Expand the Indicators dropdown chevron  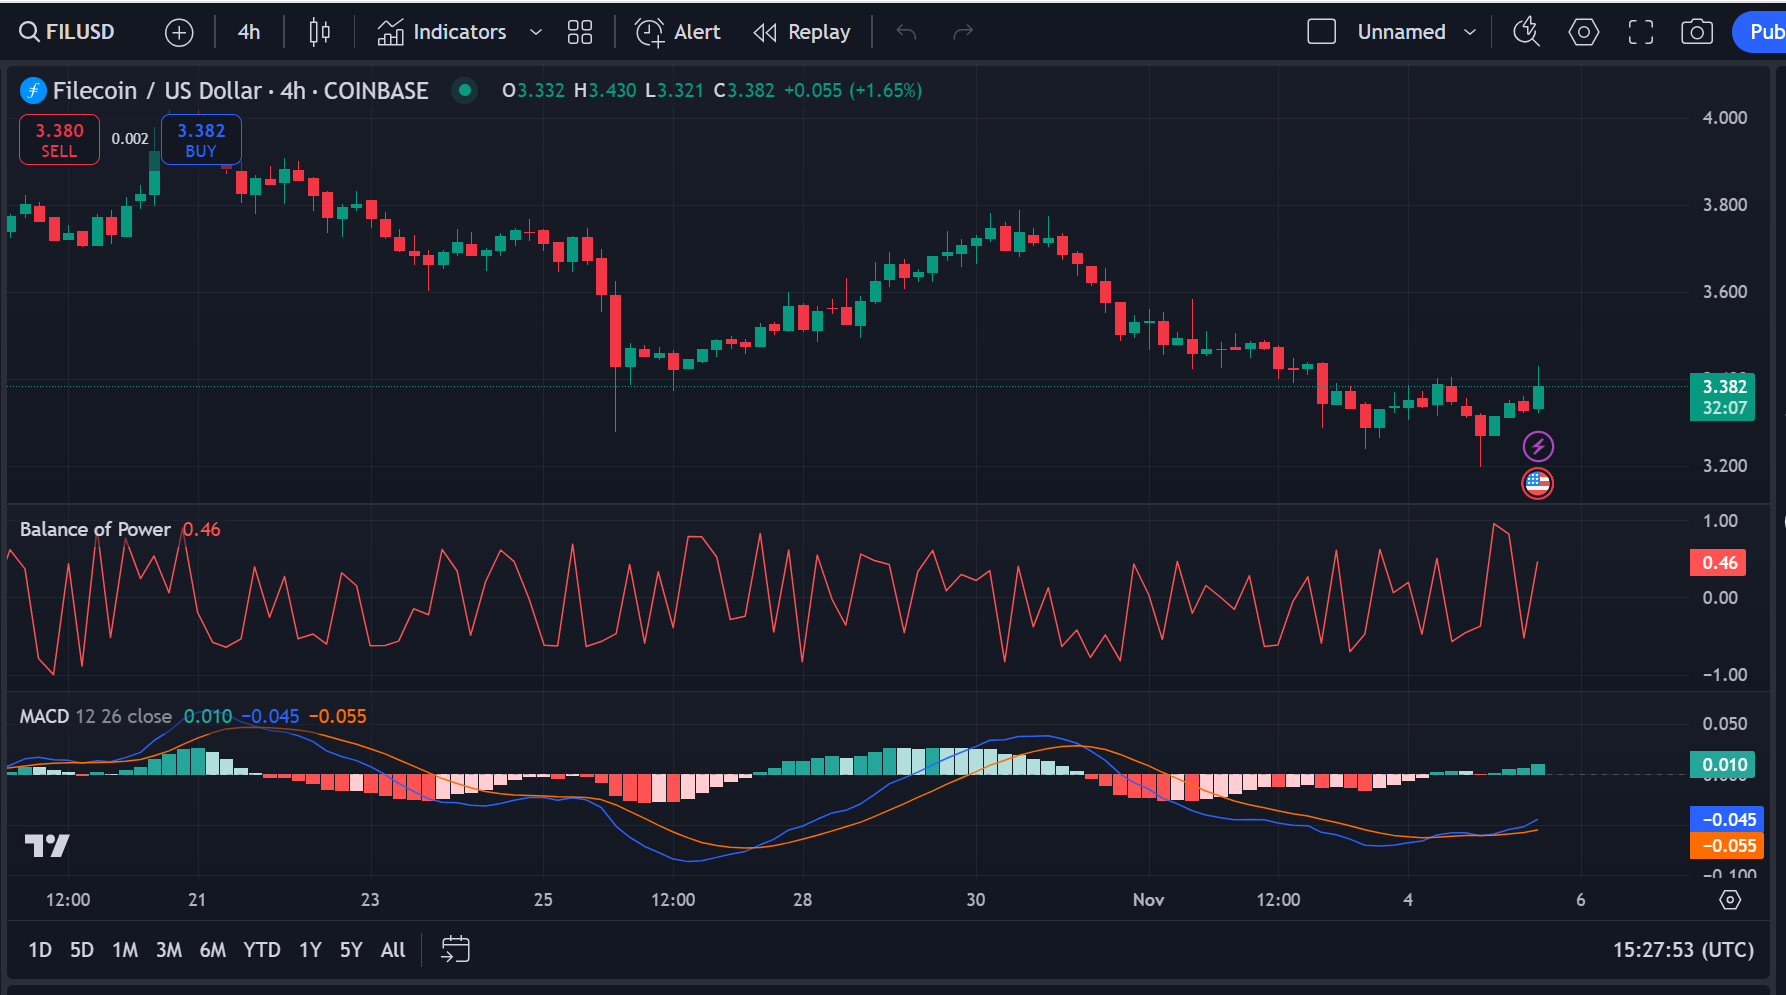pyautogui.click(x=536, y=33)
